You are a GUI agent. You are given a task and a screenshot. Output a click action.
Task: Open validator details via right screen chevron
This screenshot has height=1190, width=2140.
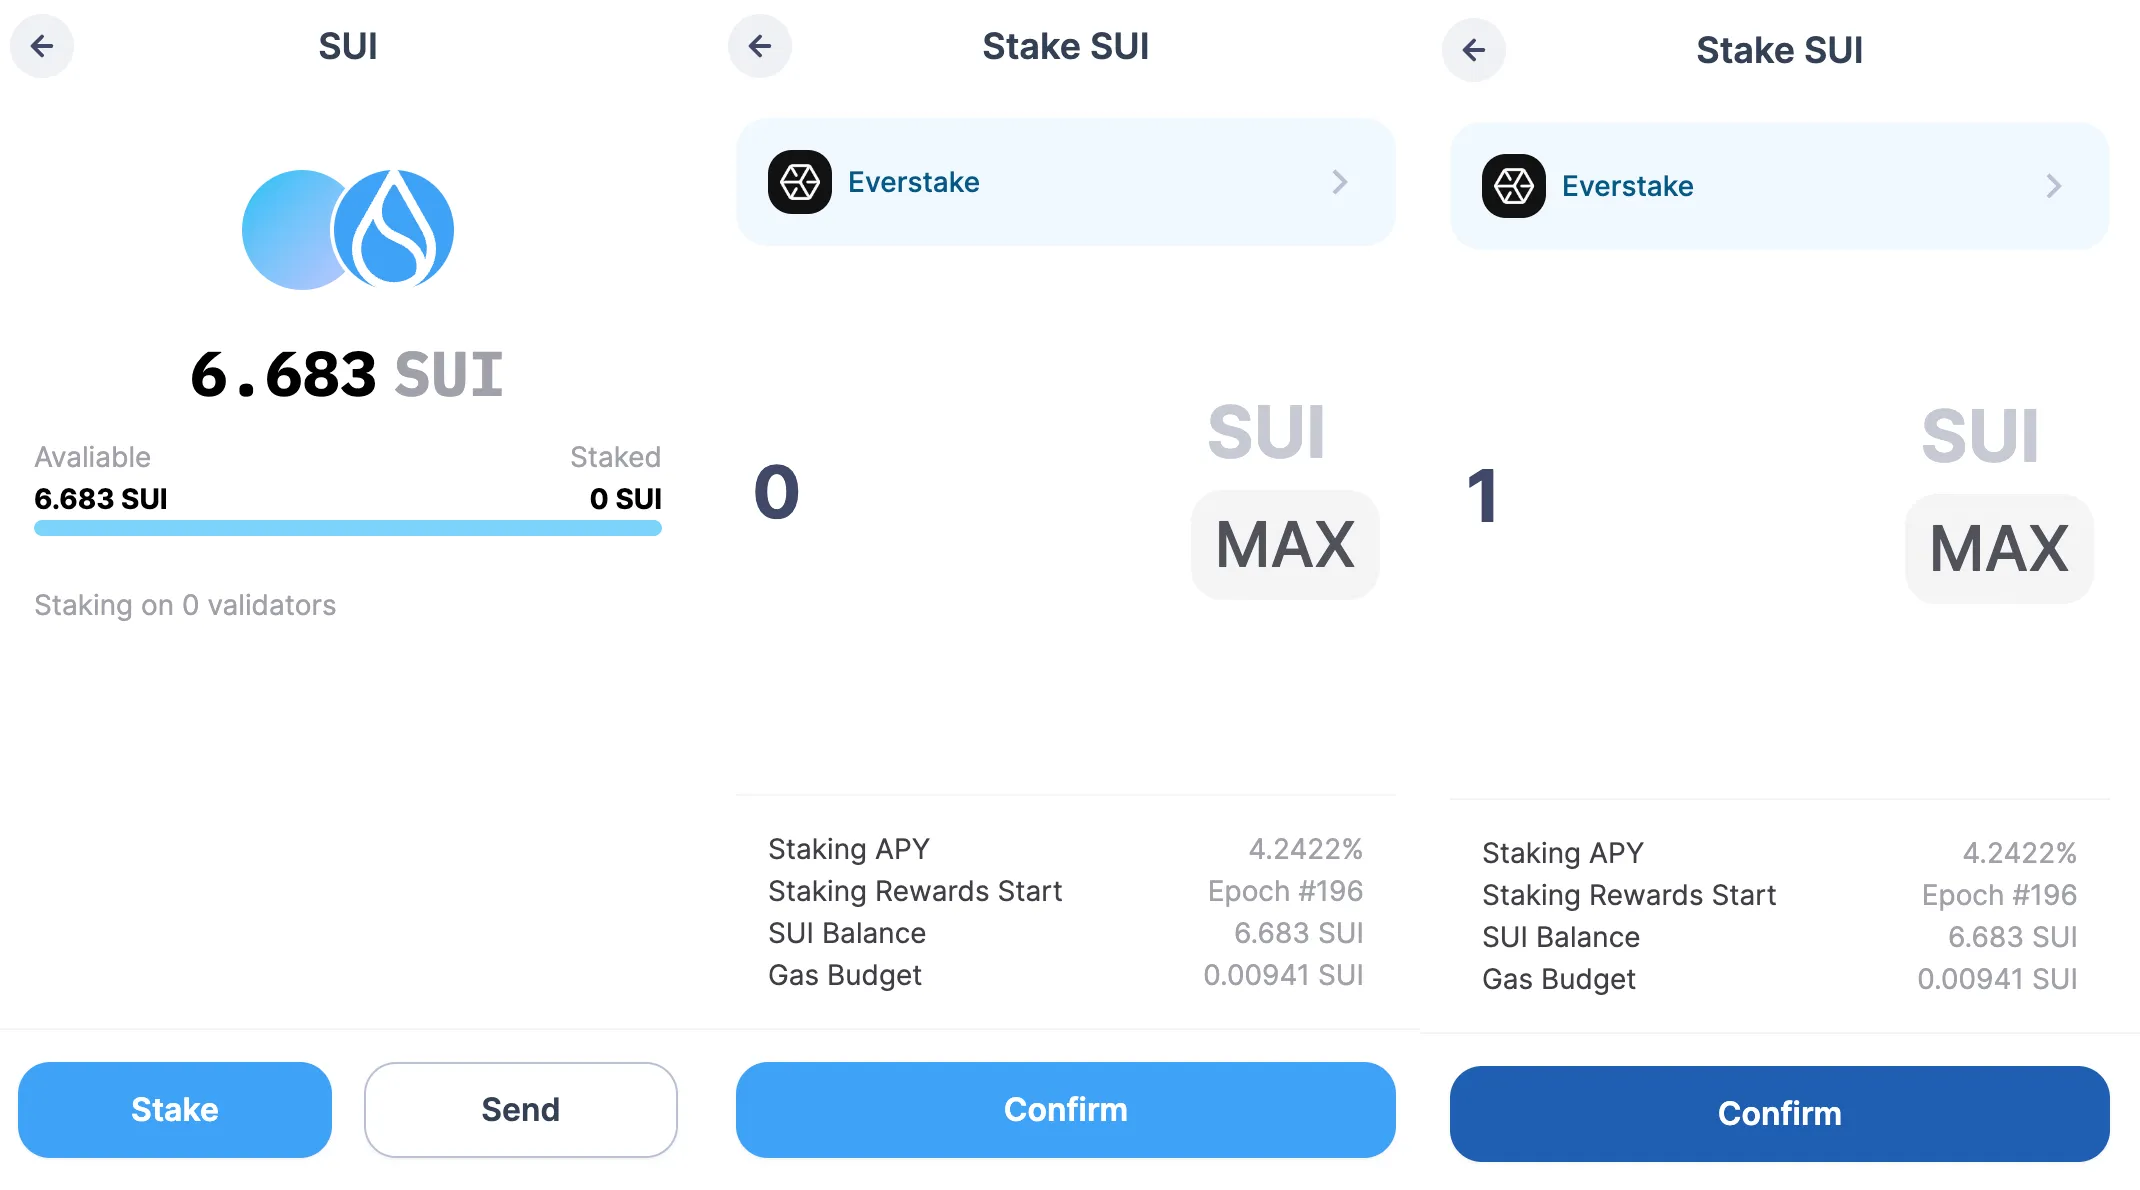pyautogui.click(x=2054, y=187)
